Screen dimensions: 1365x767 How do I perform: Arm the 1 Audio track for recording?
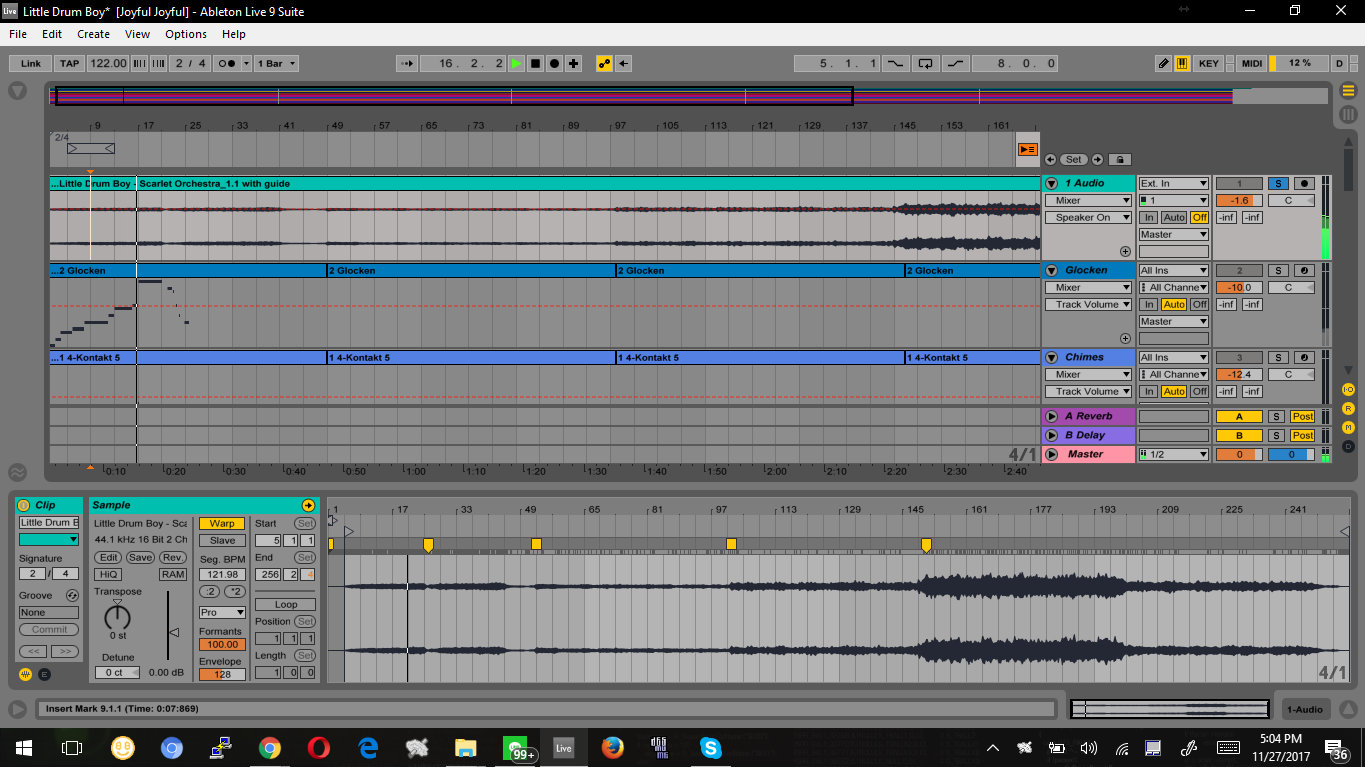[1303, 184]
